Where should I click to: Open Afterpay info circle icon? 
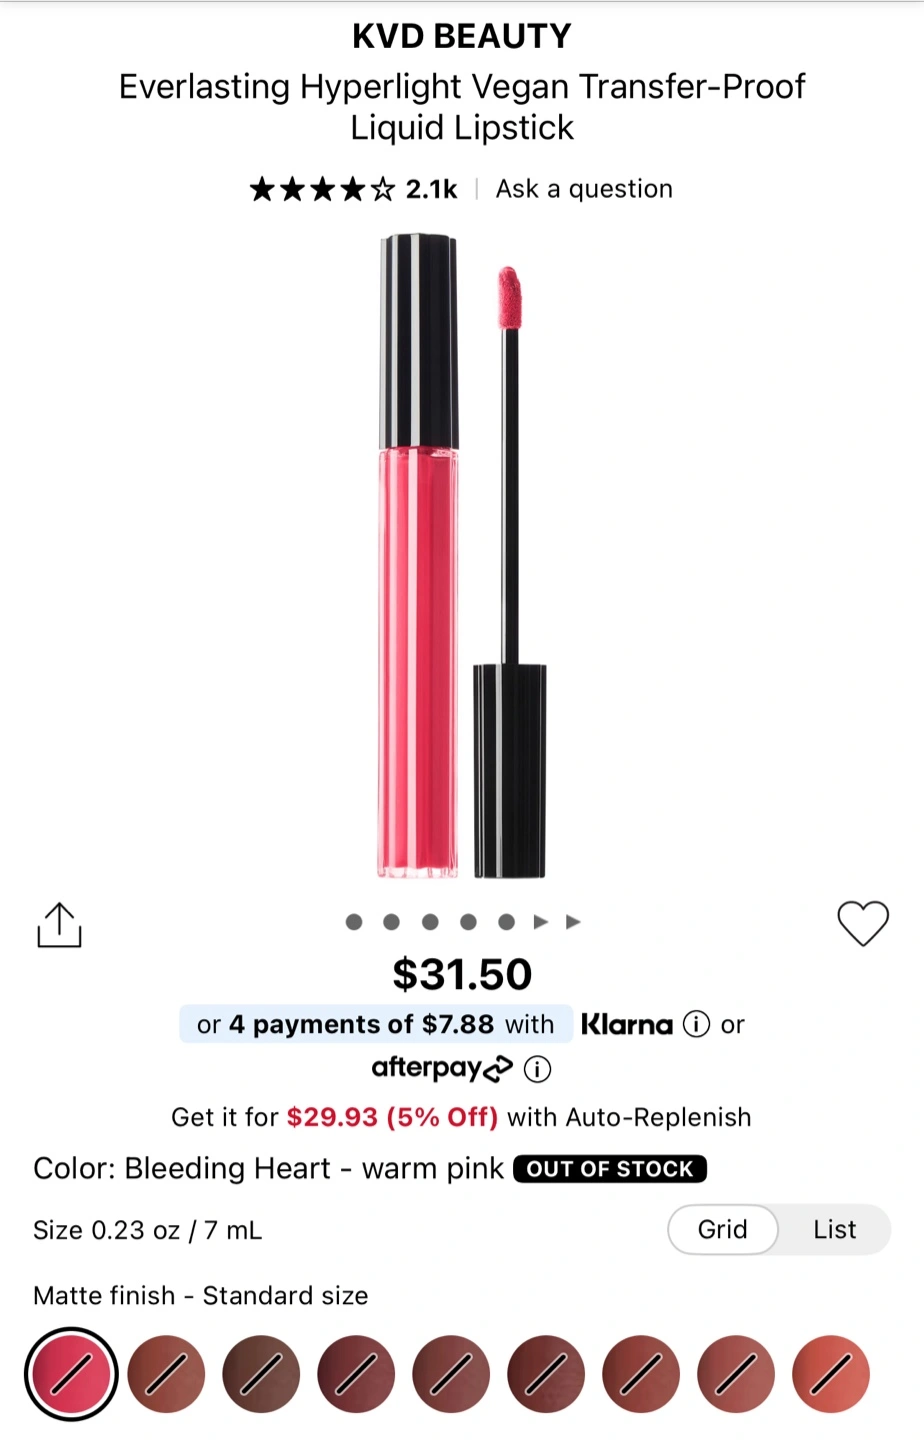[537, 1069]
